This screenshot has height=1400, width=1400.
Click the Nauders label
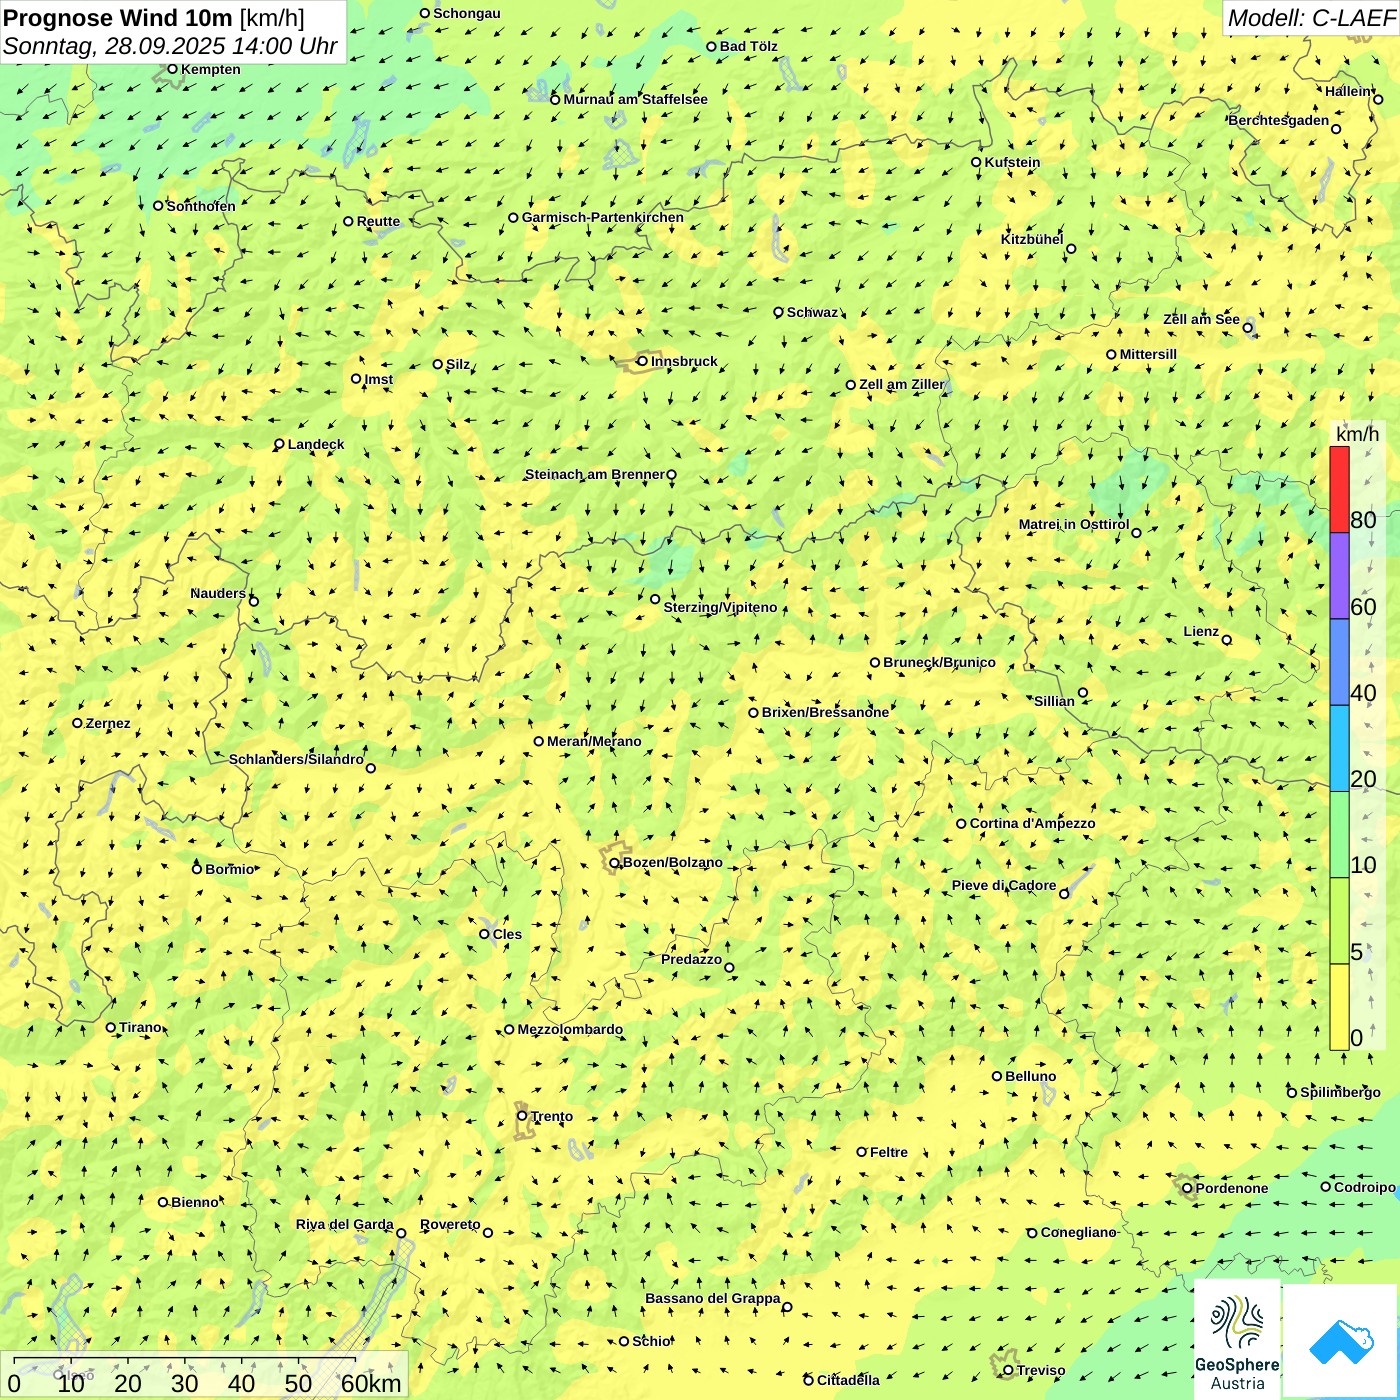218,593
